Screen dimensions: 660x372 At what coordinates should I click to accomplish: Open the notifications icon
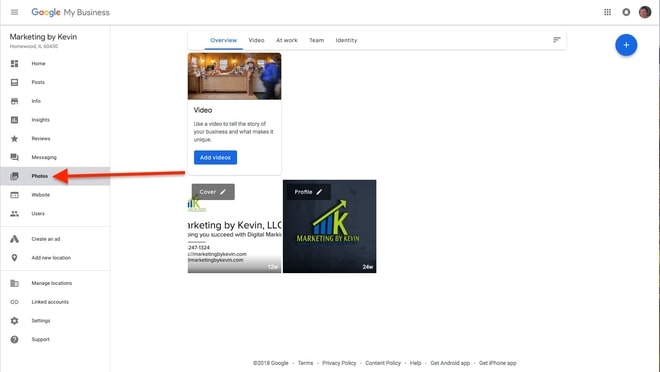pyautogui.click(x=626, y=12)
